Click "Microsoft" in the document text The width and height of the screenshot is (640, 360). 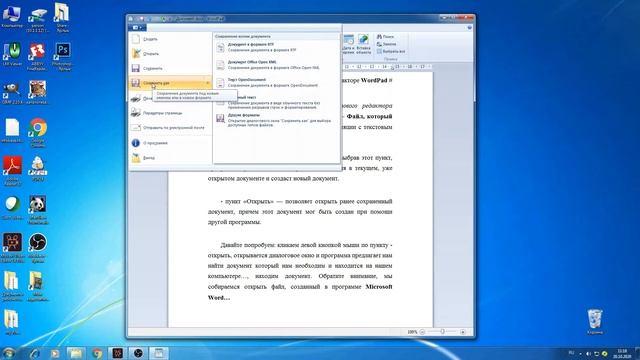click(x=378, y=287)
